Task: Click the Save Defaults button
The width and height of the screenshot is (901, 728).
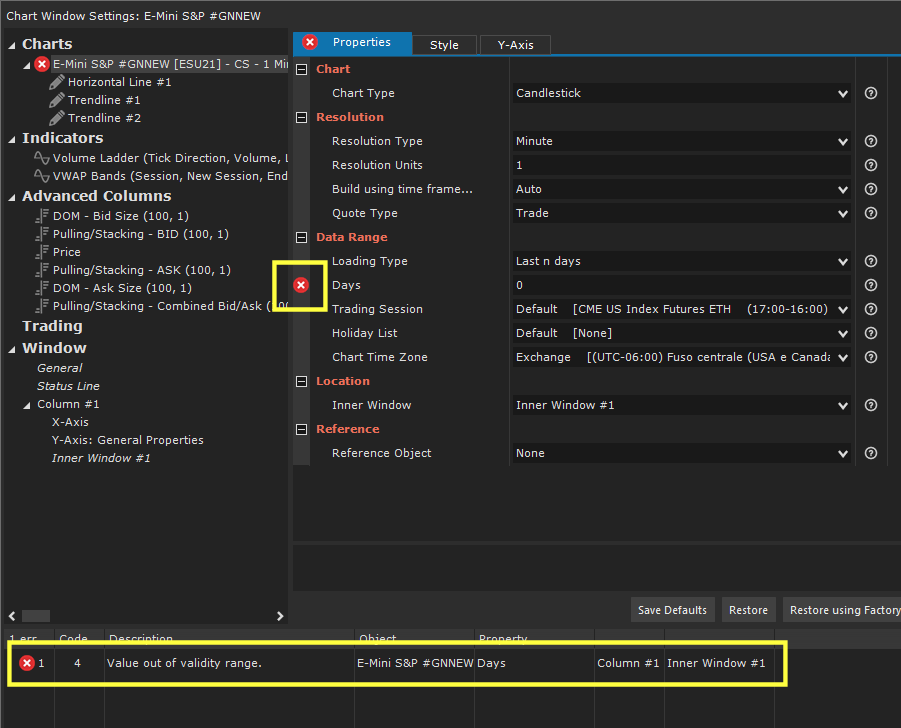Action: coord(672,610)
